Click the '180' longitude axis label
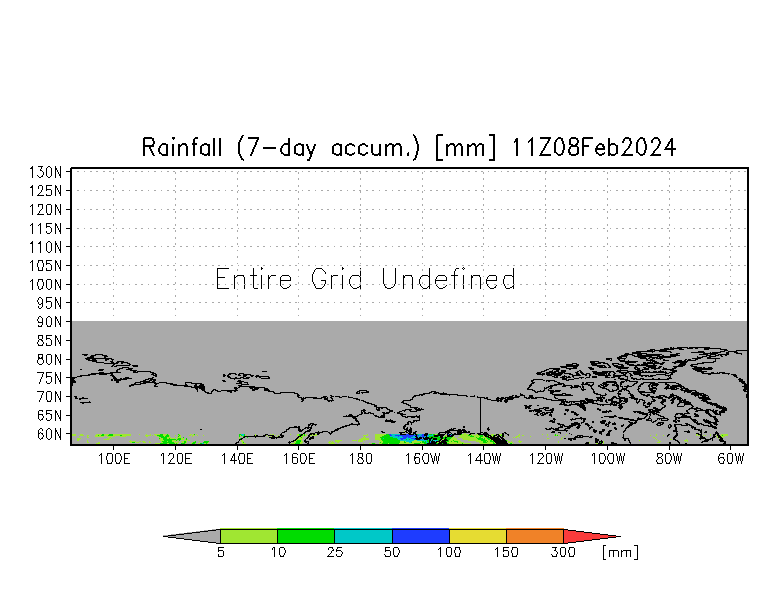The image size is (784, 612). point(360,459)
